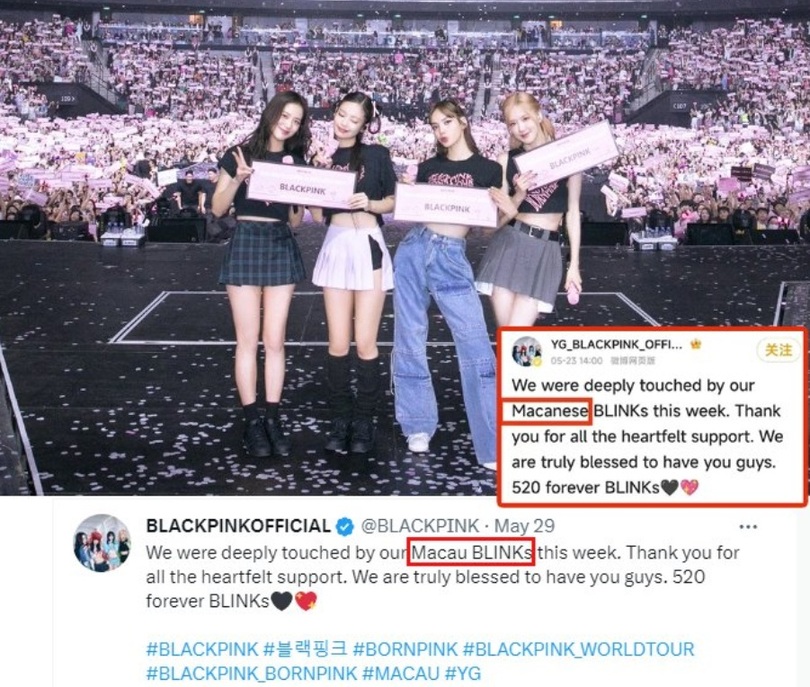
Task: Click the blue verified badge beside BLACKPINKOFFICIAL
Action: (345, 526)
